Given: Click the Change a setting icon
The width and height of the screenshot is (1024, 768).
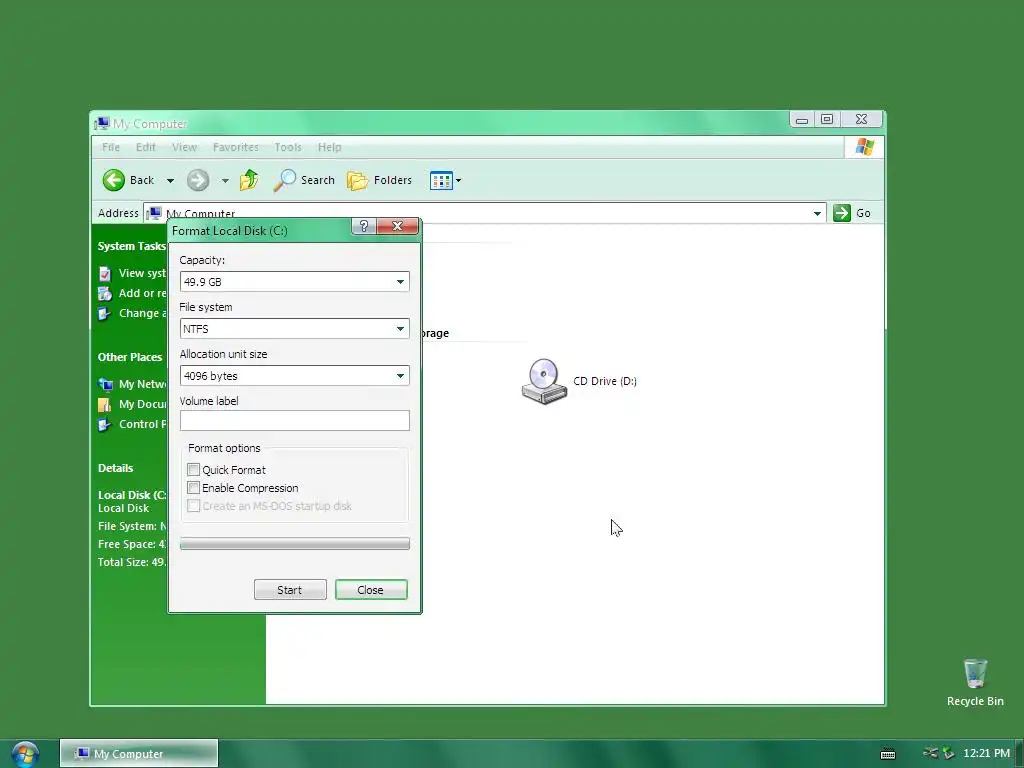Looking at the screenshot, I should (104, 314).
